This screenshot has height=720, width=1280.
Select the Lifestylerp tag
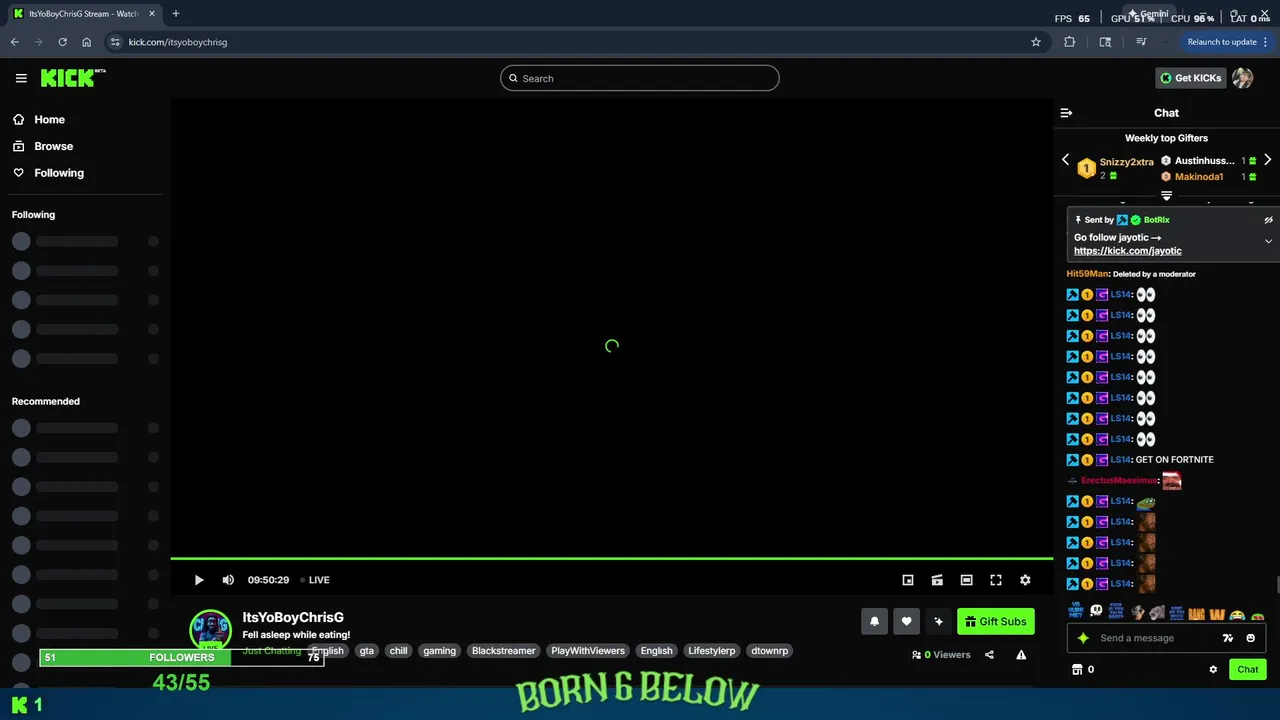coord(712,651)
